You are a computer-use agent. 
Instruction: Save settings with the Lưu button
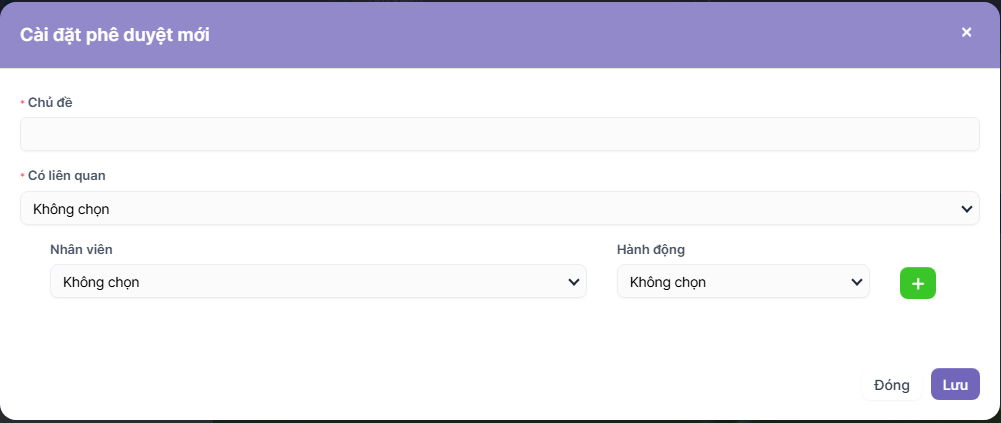[955, 385]
